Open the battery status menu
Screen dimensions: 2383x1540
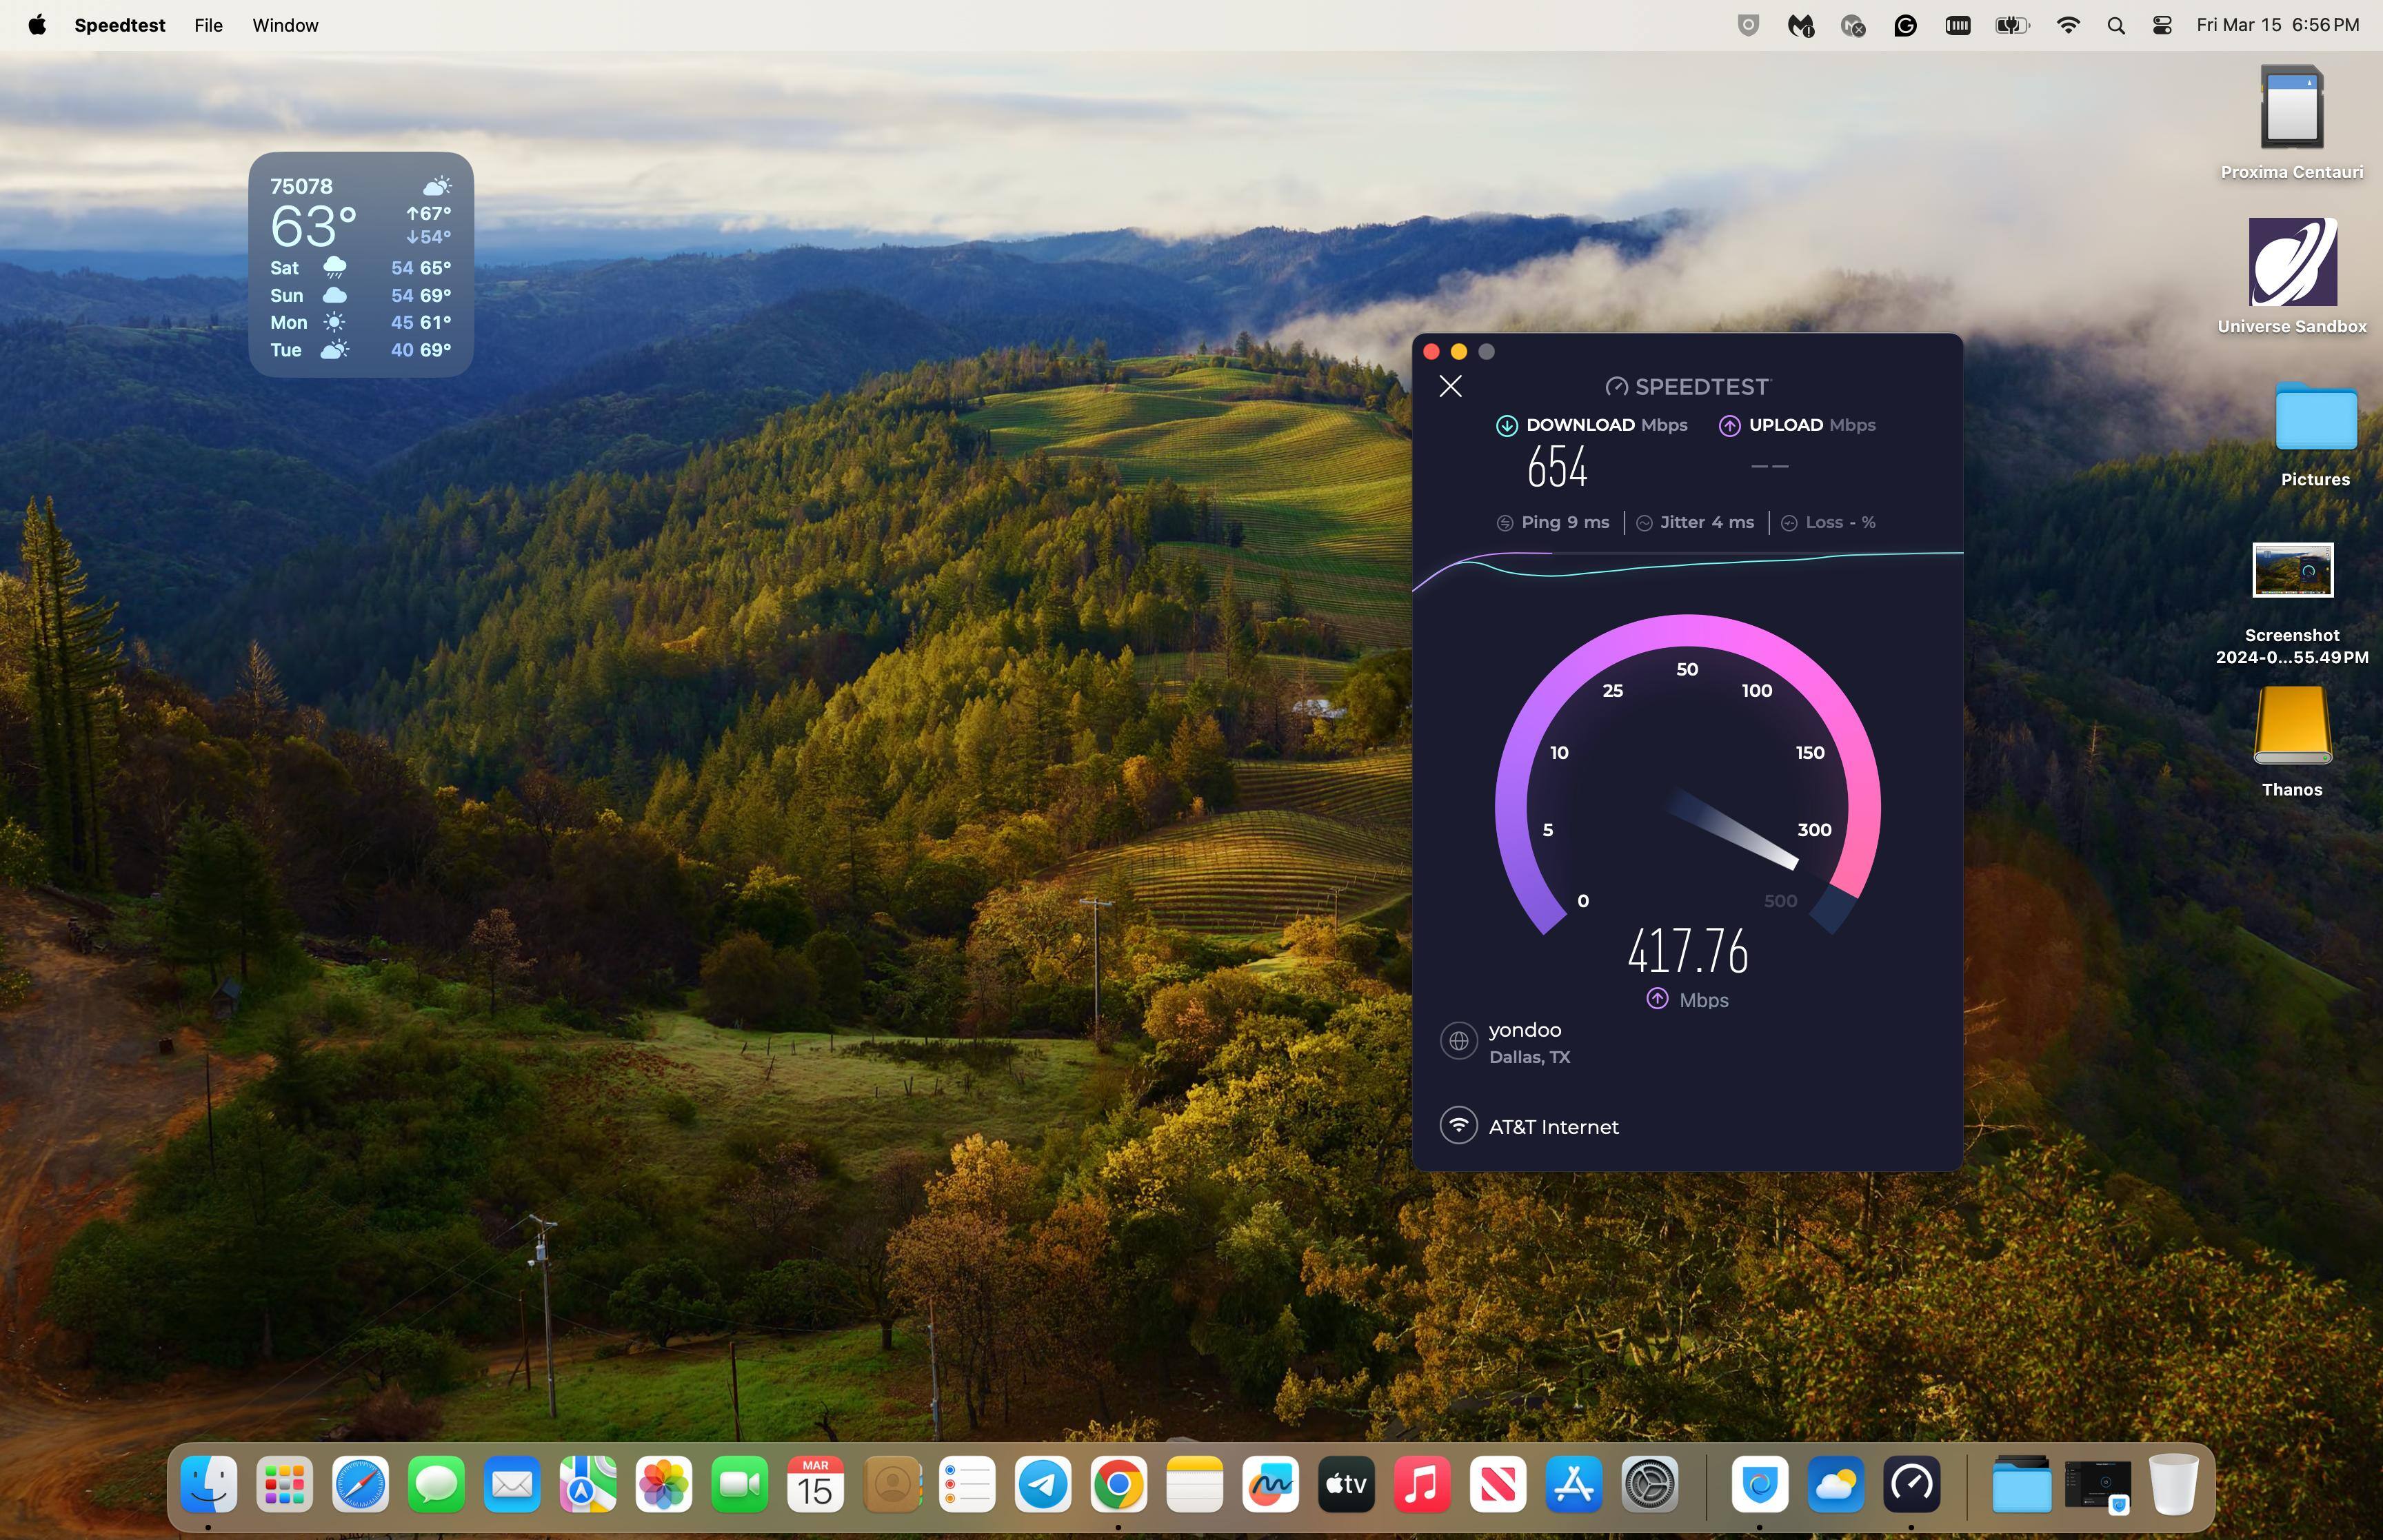pyautogui.click(x=2011, y=25)
